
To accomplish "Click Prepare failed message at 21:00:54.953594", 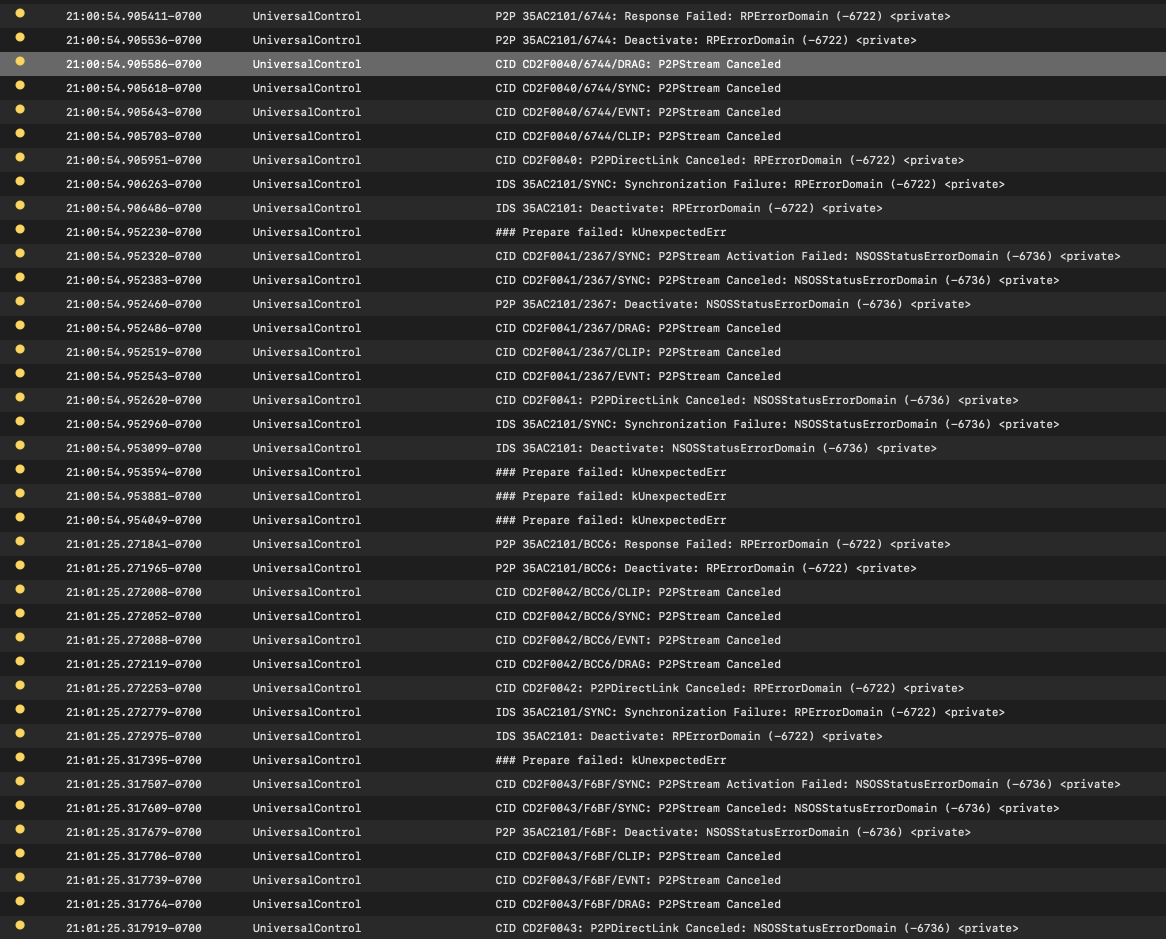I will [x=611, y=472].
